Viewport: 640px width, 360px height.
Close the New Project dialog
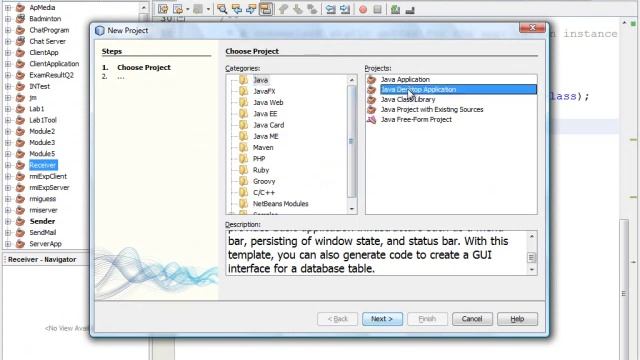pyautogui.click(x=532, y=28)
